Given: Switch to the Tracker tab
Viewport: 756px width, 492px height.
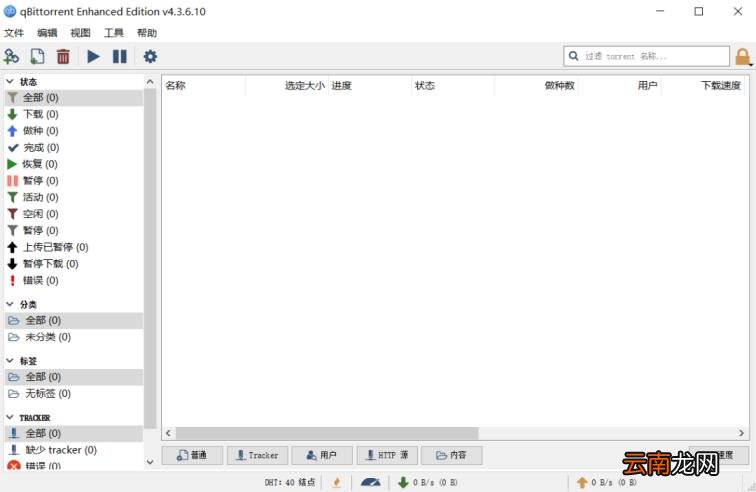Looking at the screenshot, I should (257, 455).
